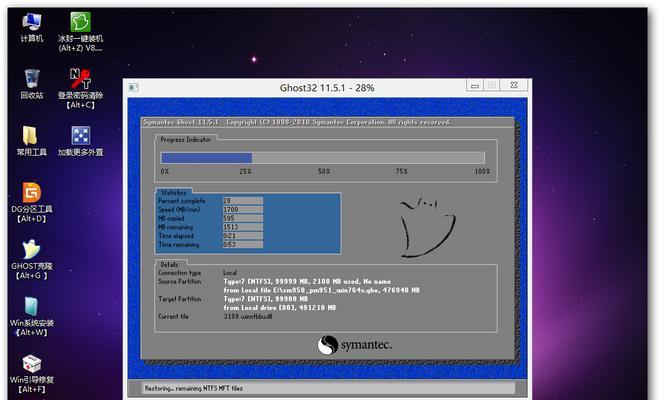Click the 100% mark under progress bar
This screenshot has height=400, width=660.
tap(482, 171)
